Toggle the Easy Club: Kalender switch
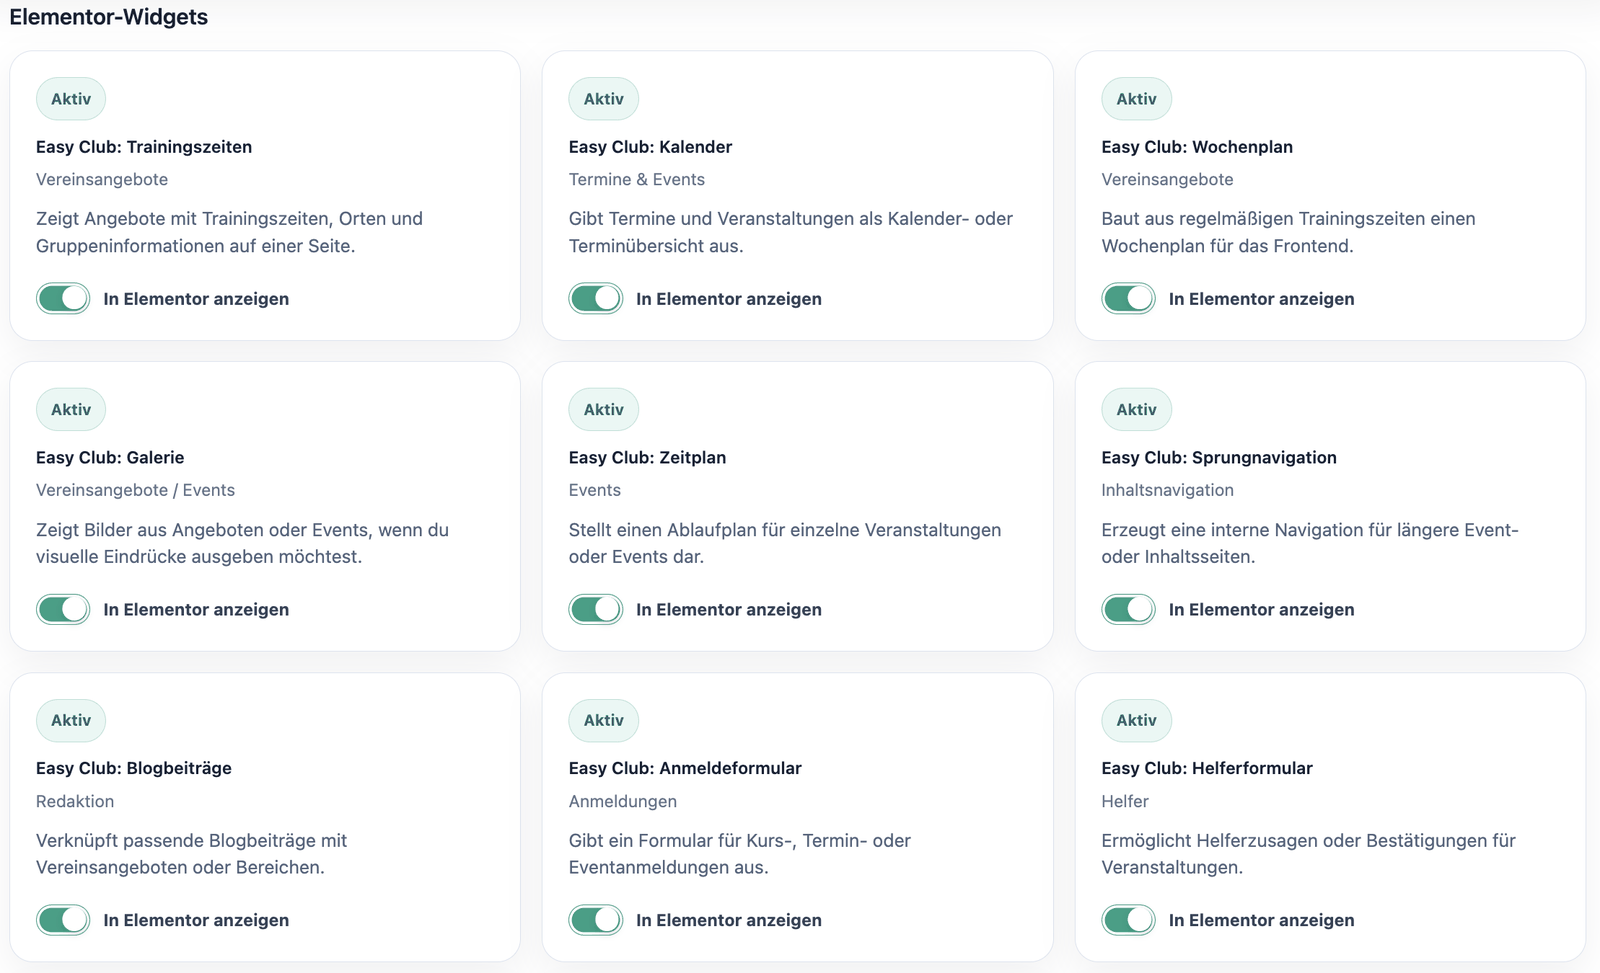Screen dimensions: 1600x973 coord(596,298)
